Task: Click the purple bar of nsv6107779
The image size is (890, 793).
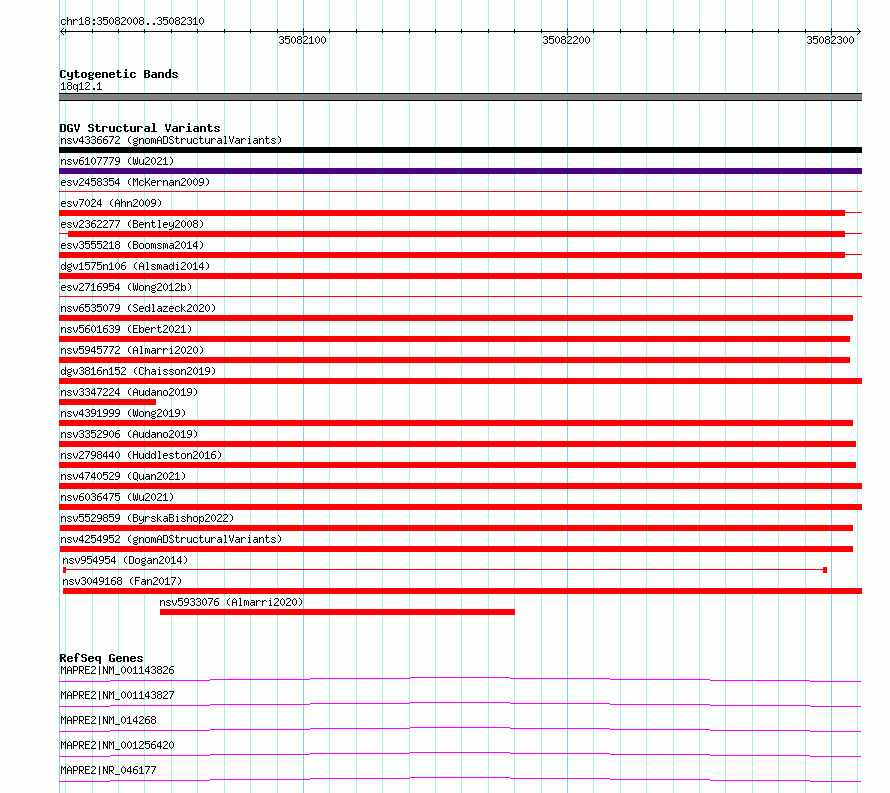Action: coord(460,171)
